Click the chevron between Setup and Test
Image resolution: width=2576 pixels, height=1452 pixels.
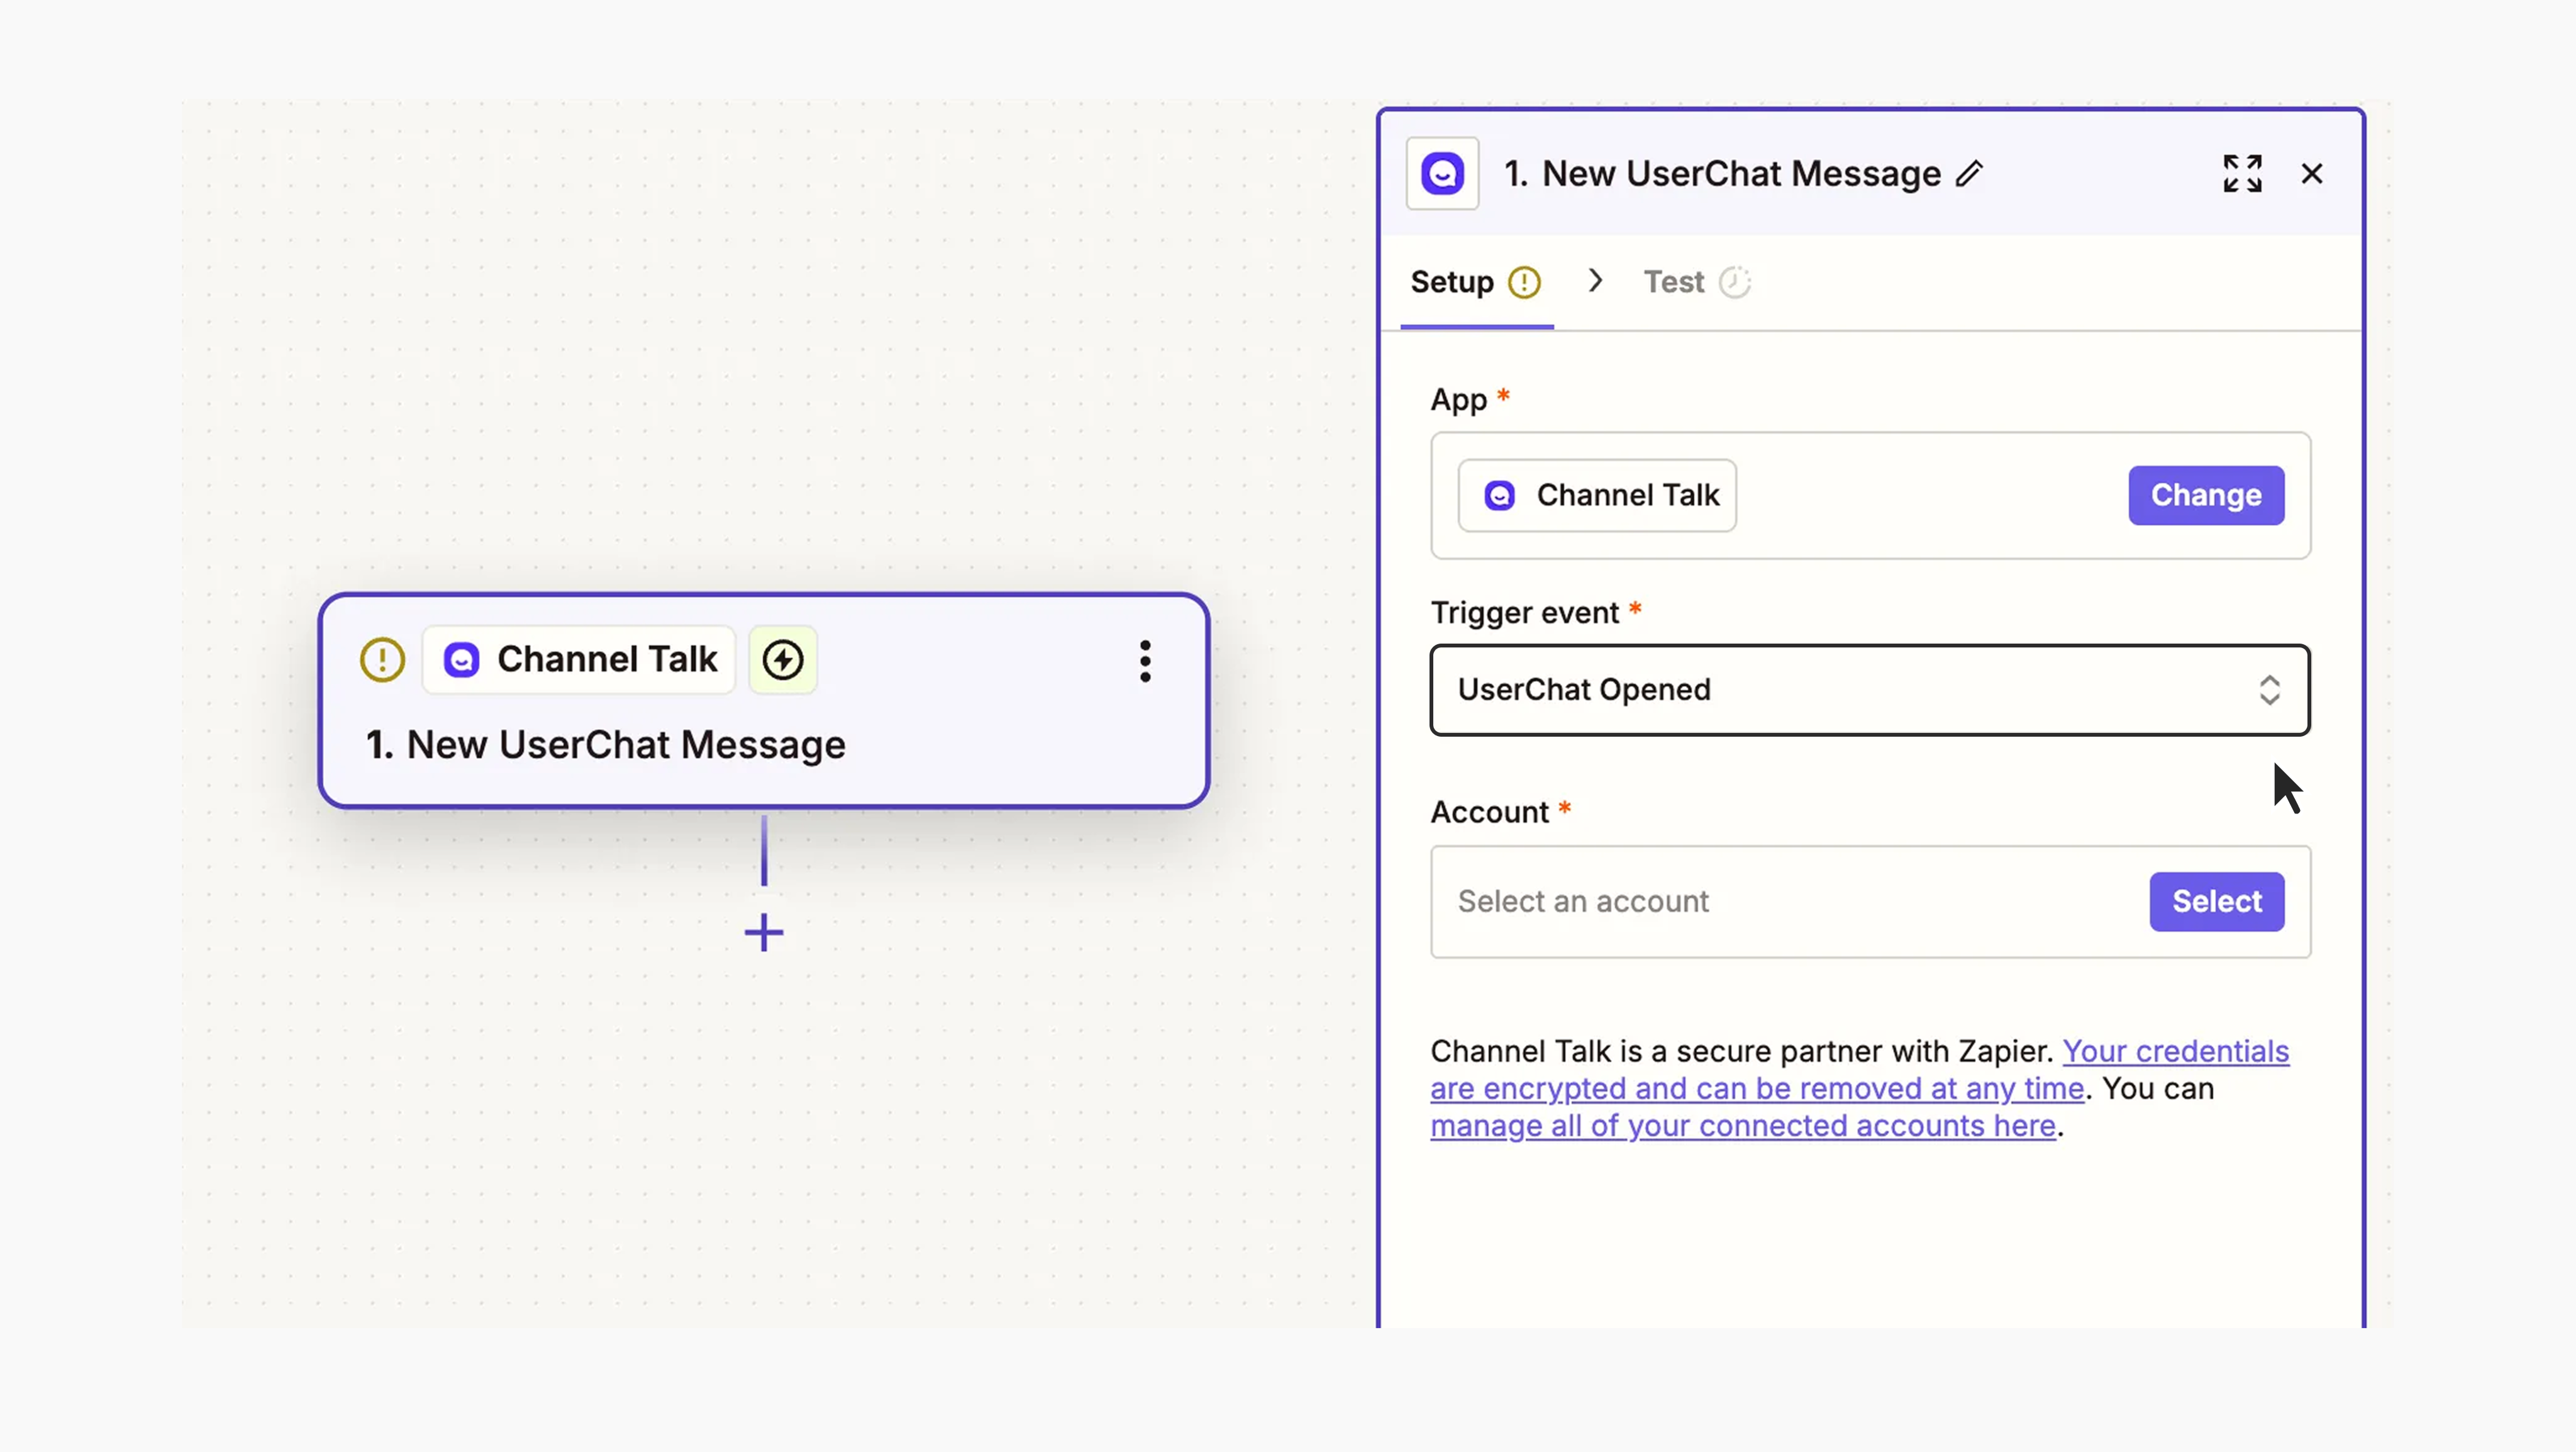[1595, 281]
